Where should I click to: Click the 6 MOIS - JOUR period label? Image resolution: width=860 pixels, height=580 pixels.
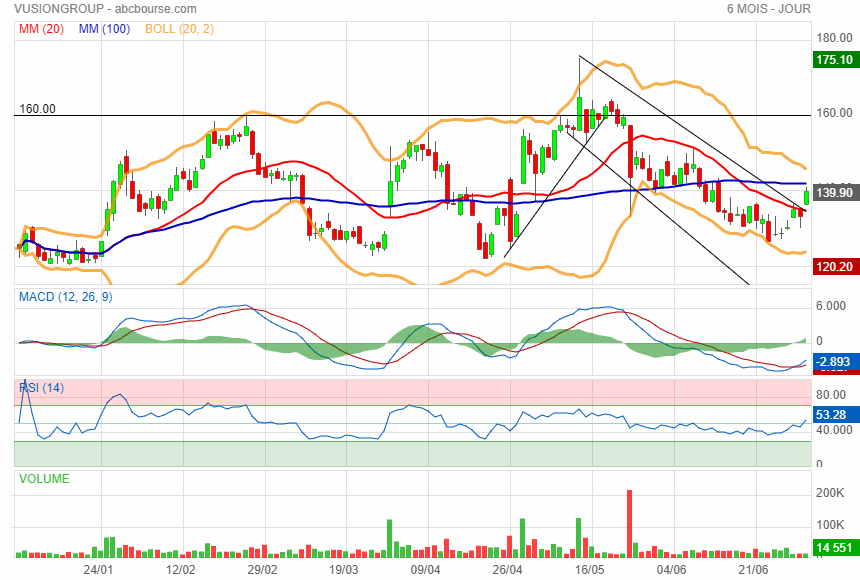tap(768, 9)
